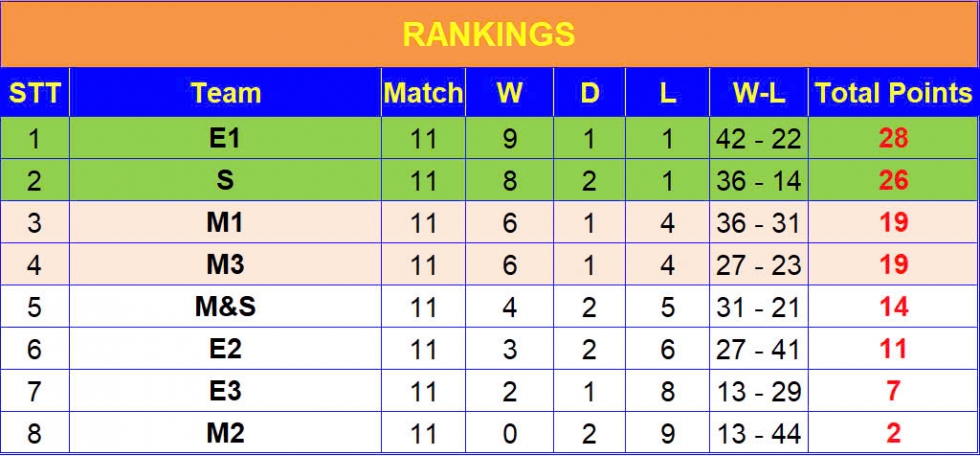Click team name M1
Image resolution: width=980 pixels, height=456 pixels.
coord(225,222)
